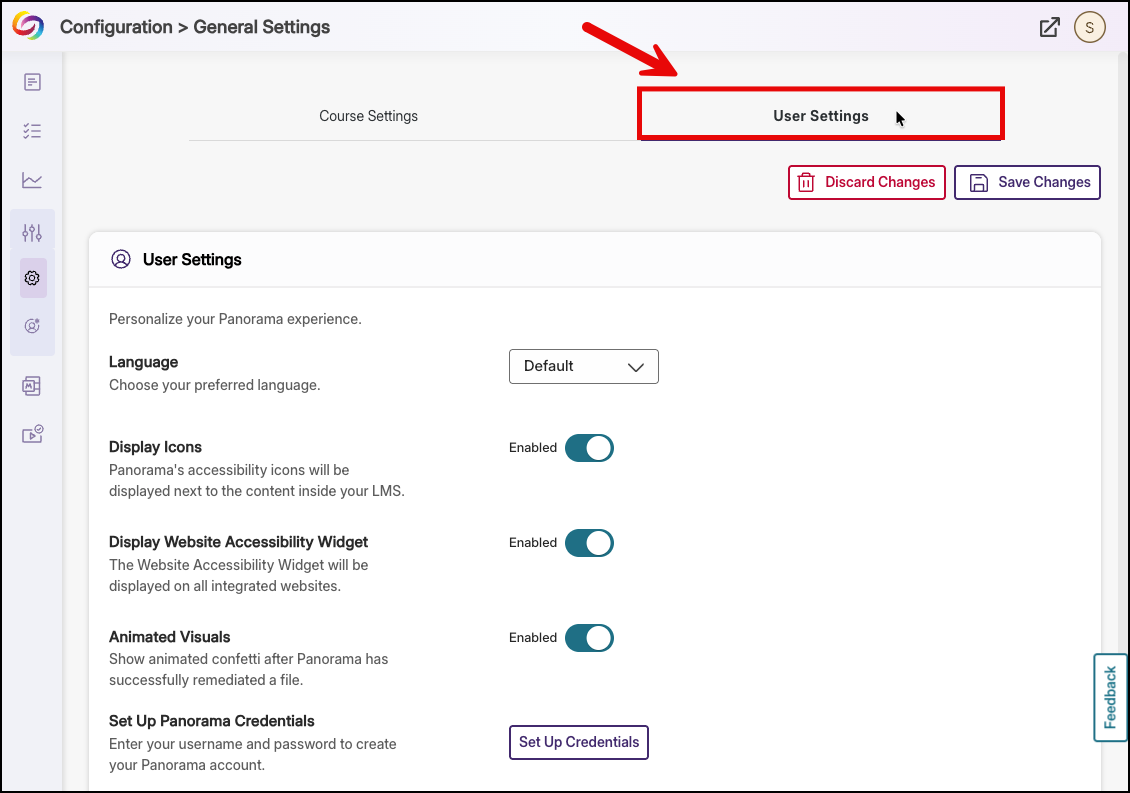Switch to the Course Settings tab
The image size is (1130, 793).
pyautogui.click(x=368, y=116)
